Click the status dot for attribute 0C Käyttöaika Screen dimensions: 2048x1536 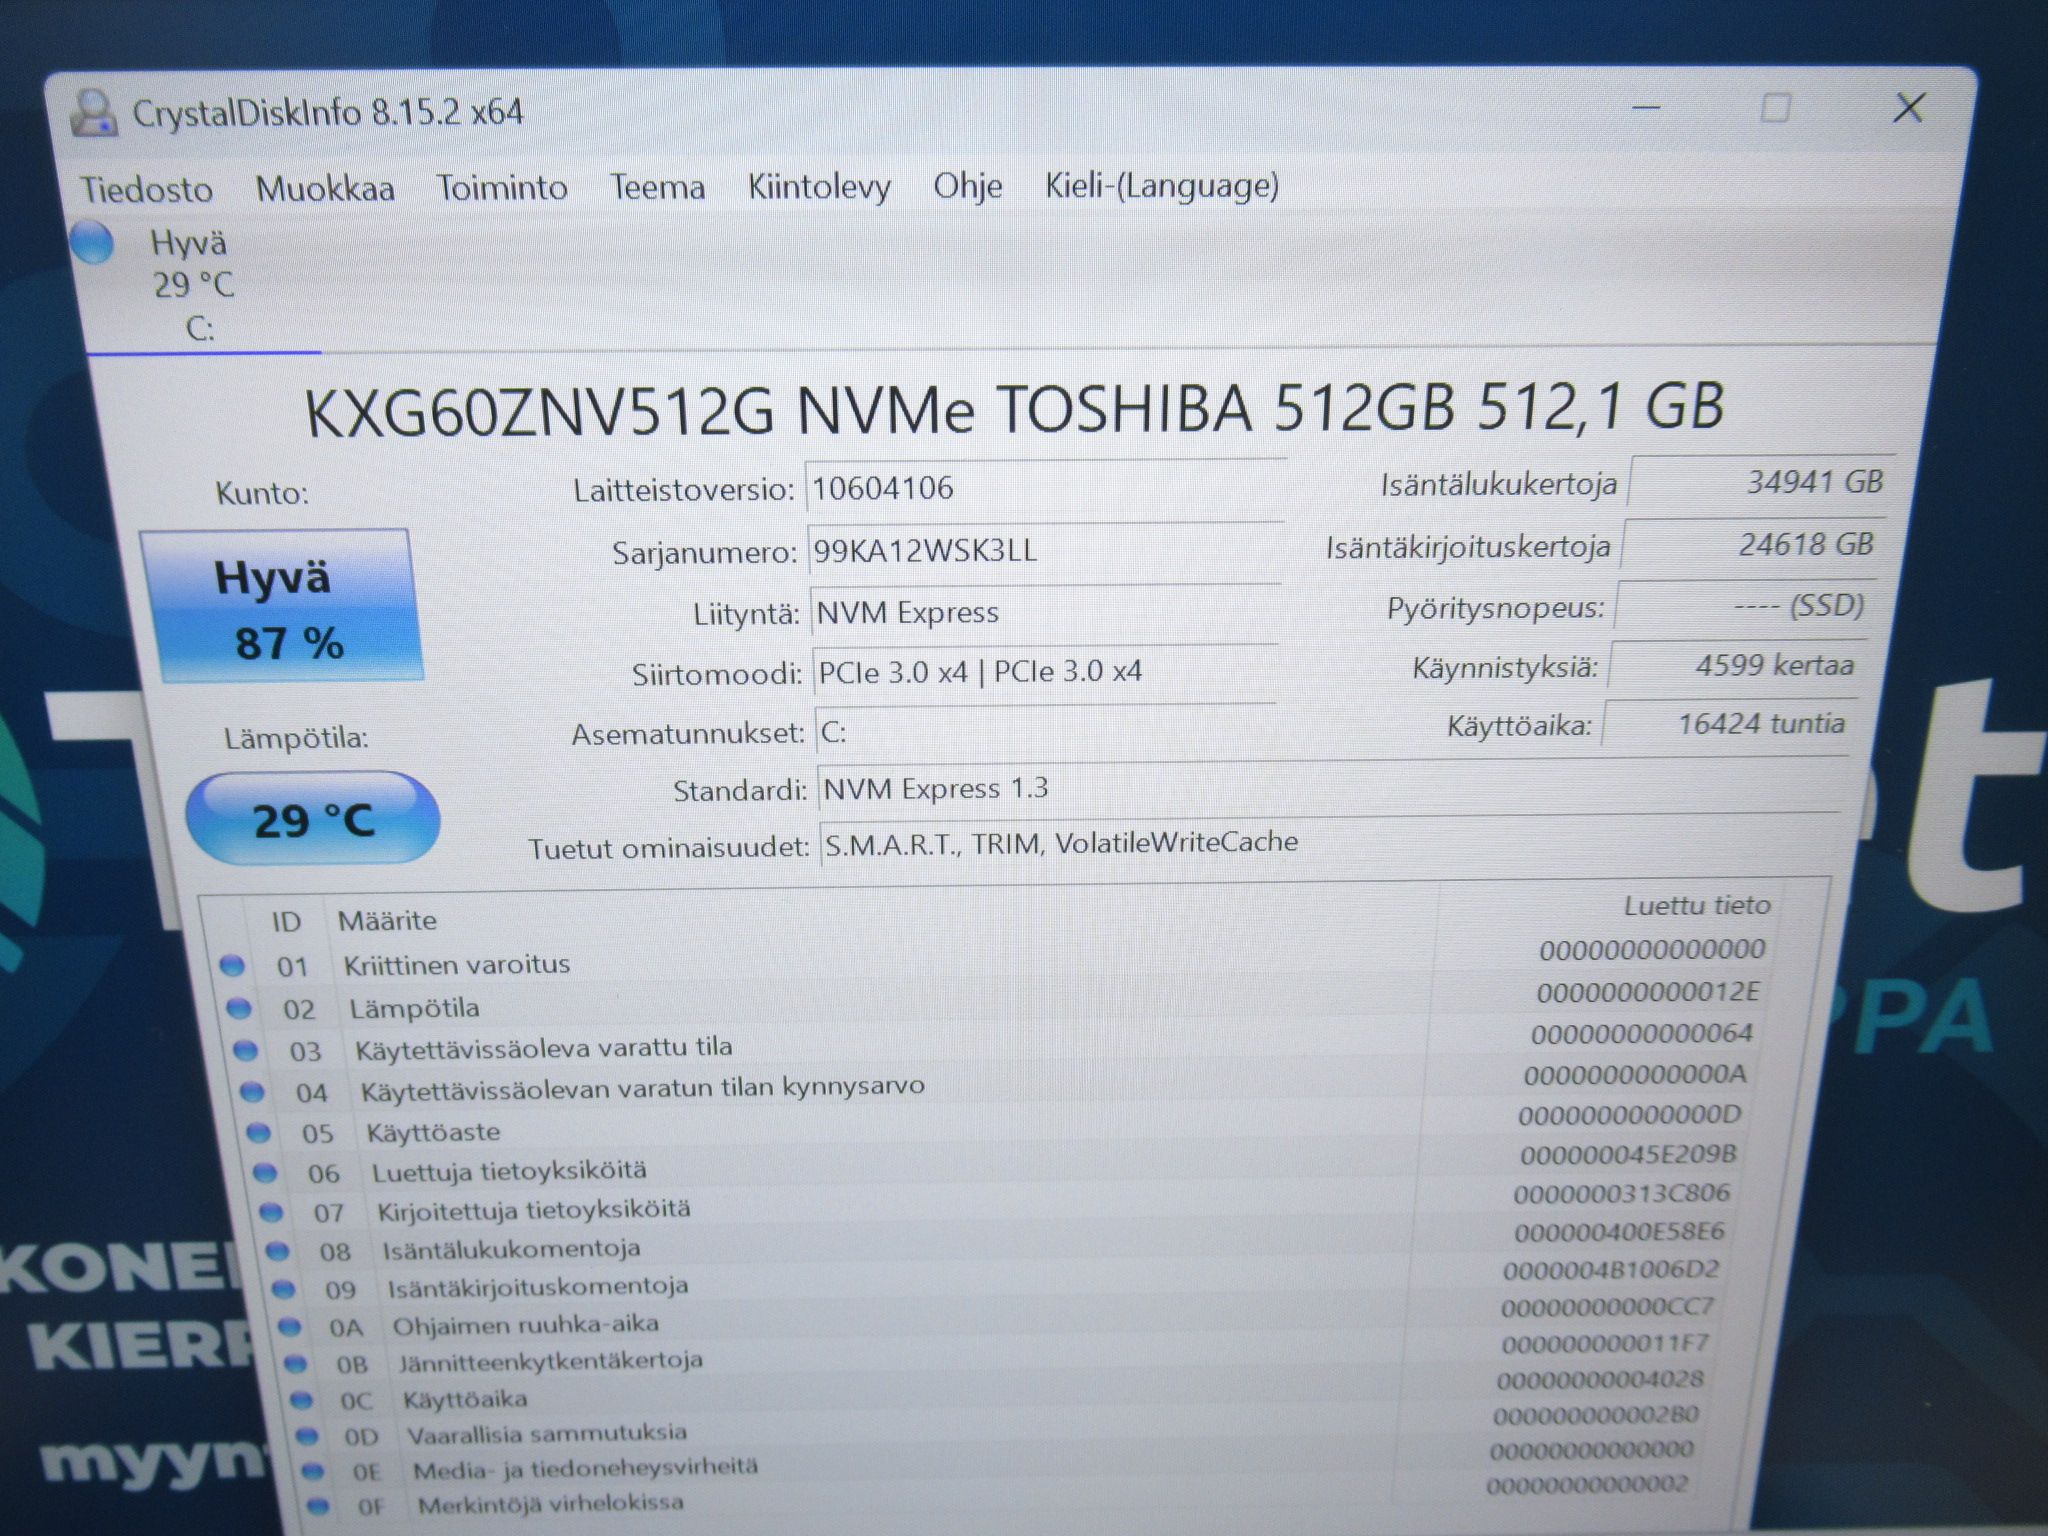(301, 1400)
